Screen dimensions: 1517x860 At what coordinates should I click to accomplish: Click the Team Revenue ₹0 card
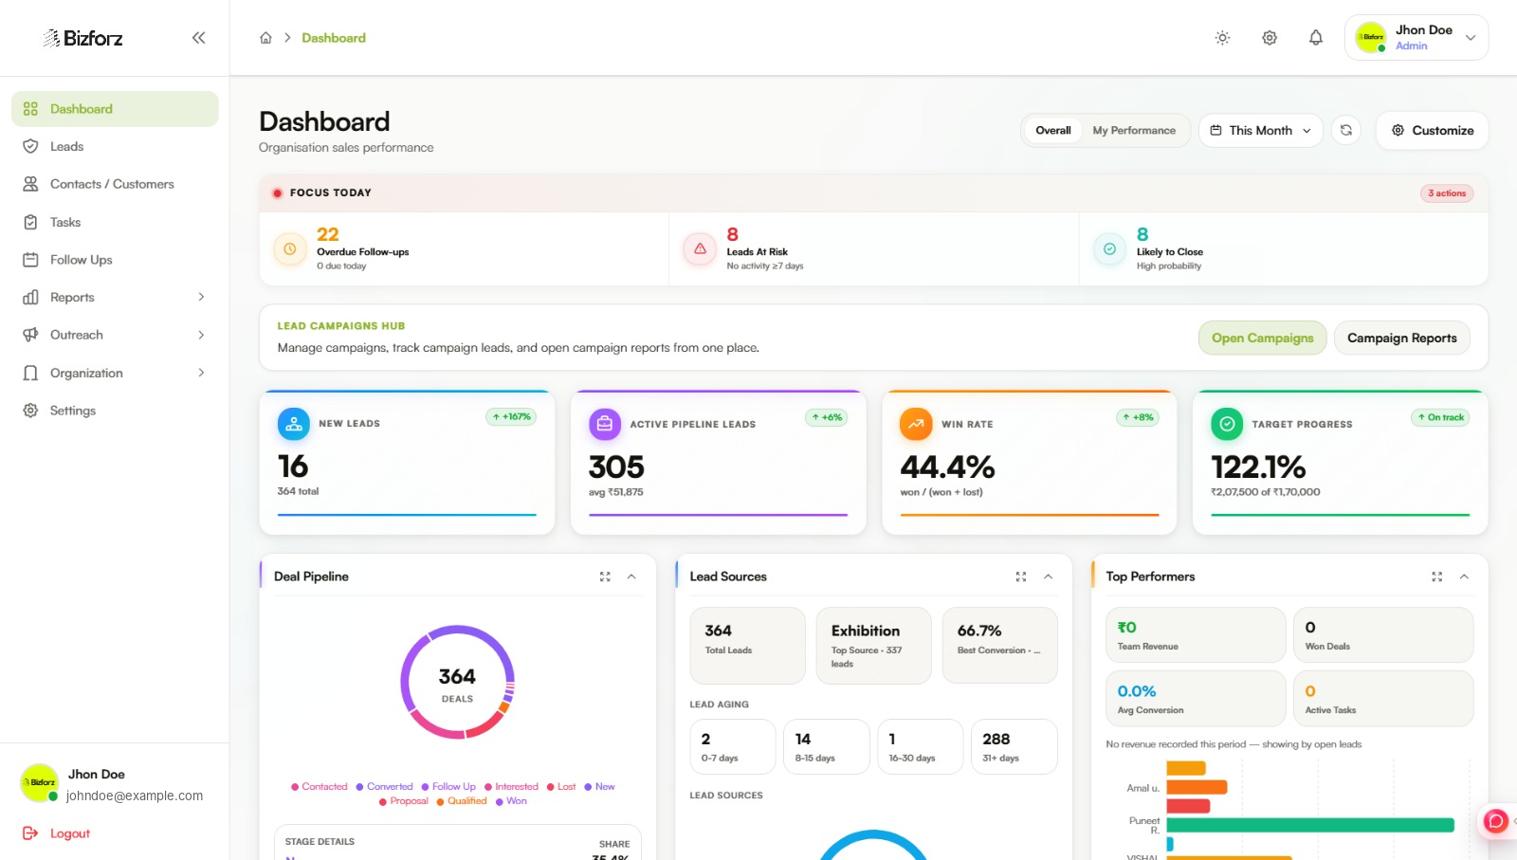[1195, 635]
